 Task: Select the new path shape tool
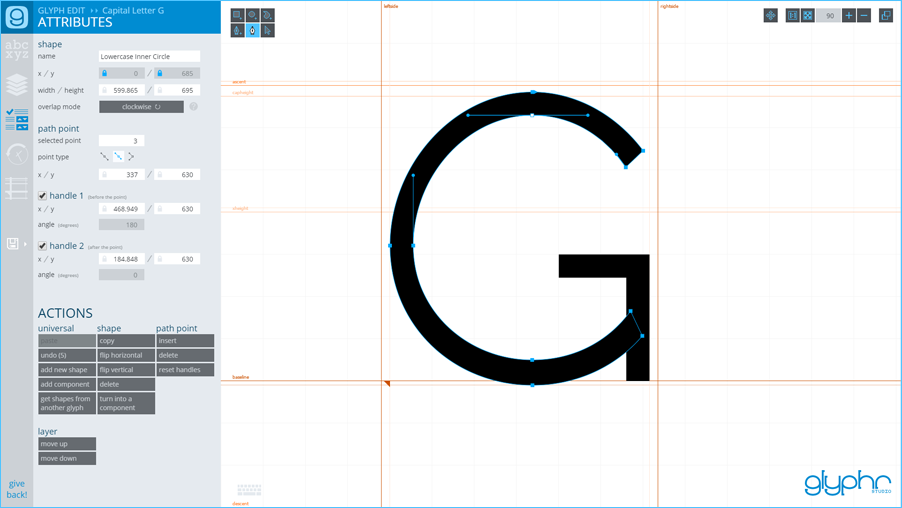pos(267,15)
